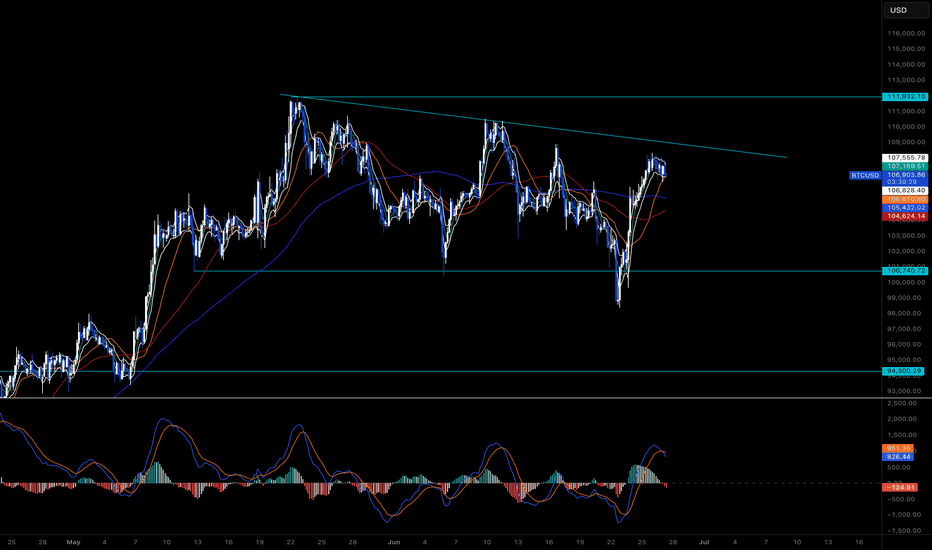The height and width of the screenshot is (550, 932).
Task: Click the current price label 106,903.86
Action: (x=905, y=175)
